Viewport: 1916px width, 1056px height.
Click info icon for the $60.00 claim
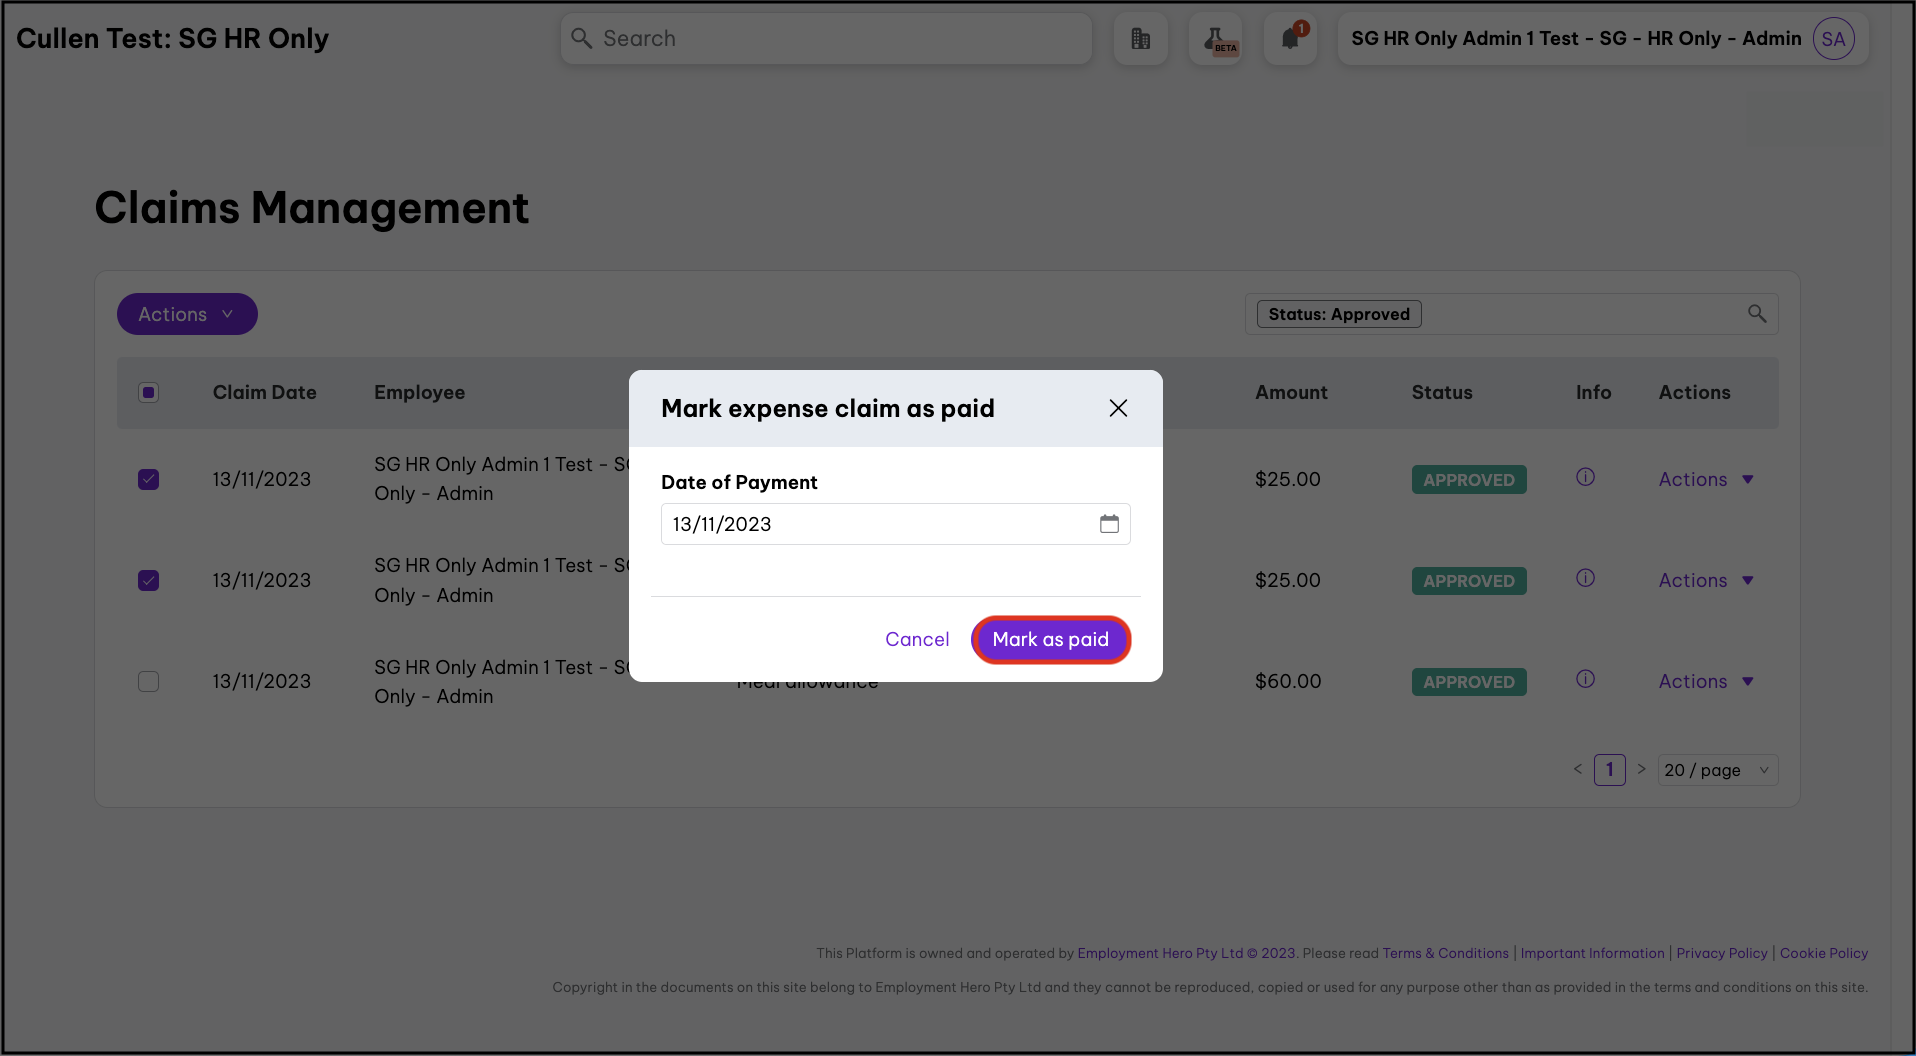coord(1585,679)
